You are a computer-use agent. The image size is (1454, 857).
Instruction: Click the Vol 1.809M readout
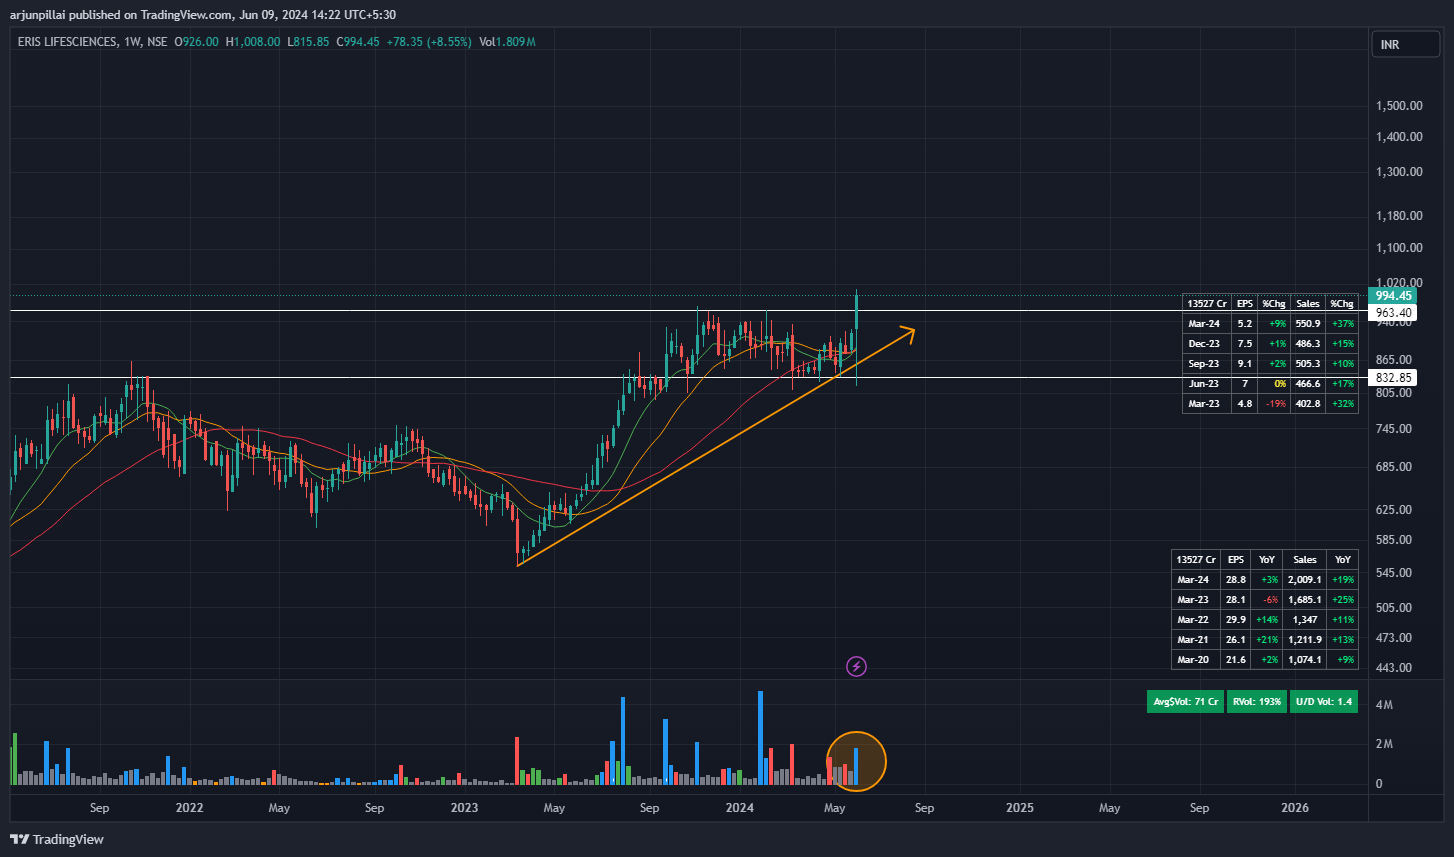click(x=507, y=42)
